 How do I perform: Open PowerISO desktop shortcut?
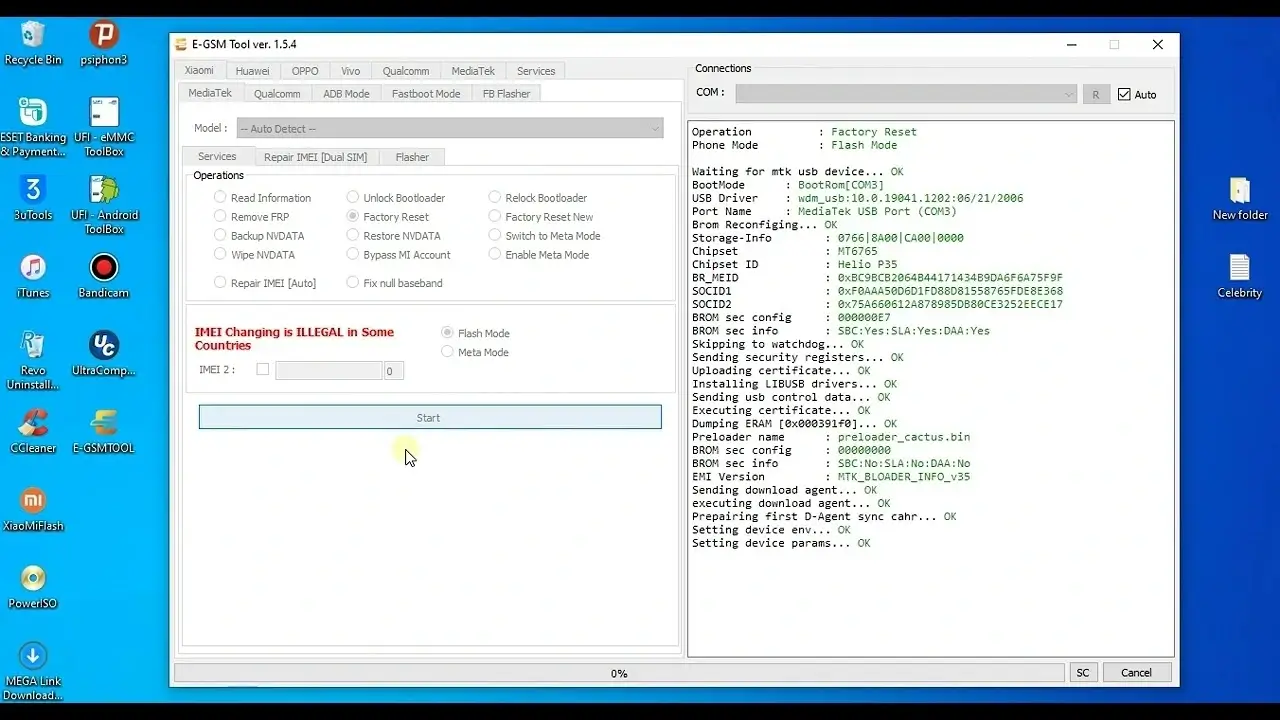pos(33,587)
